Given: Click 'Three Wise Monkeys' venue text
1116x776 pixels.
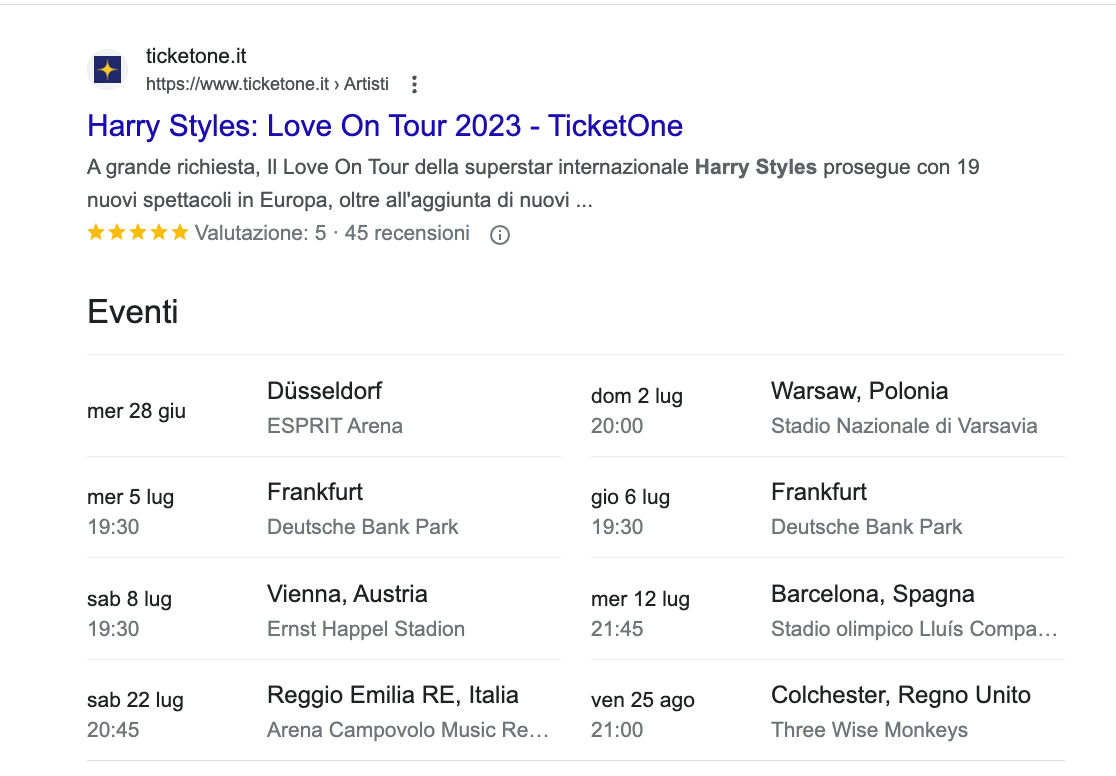Looking at the screenshot, I should pos(869,730).
